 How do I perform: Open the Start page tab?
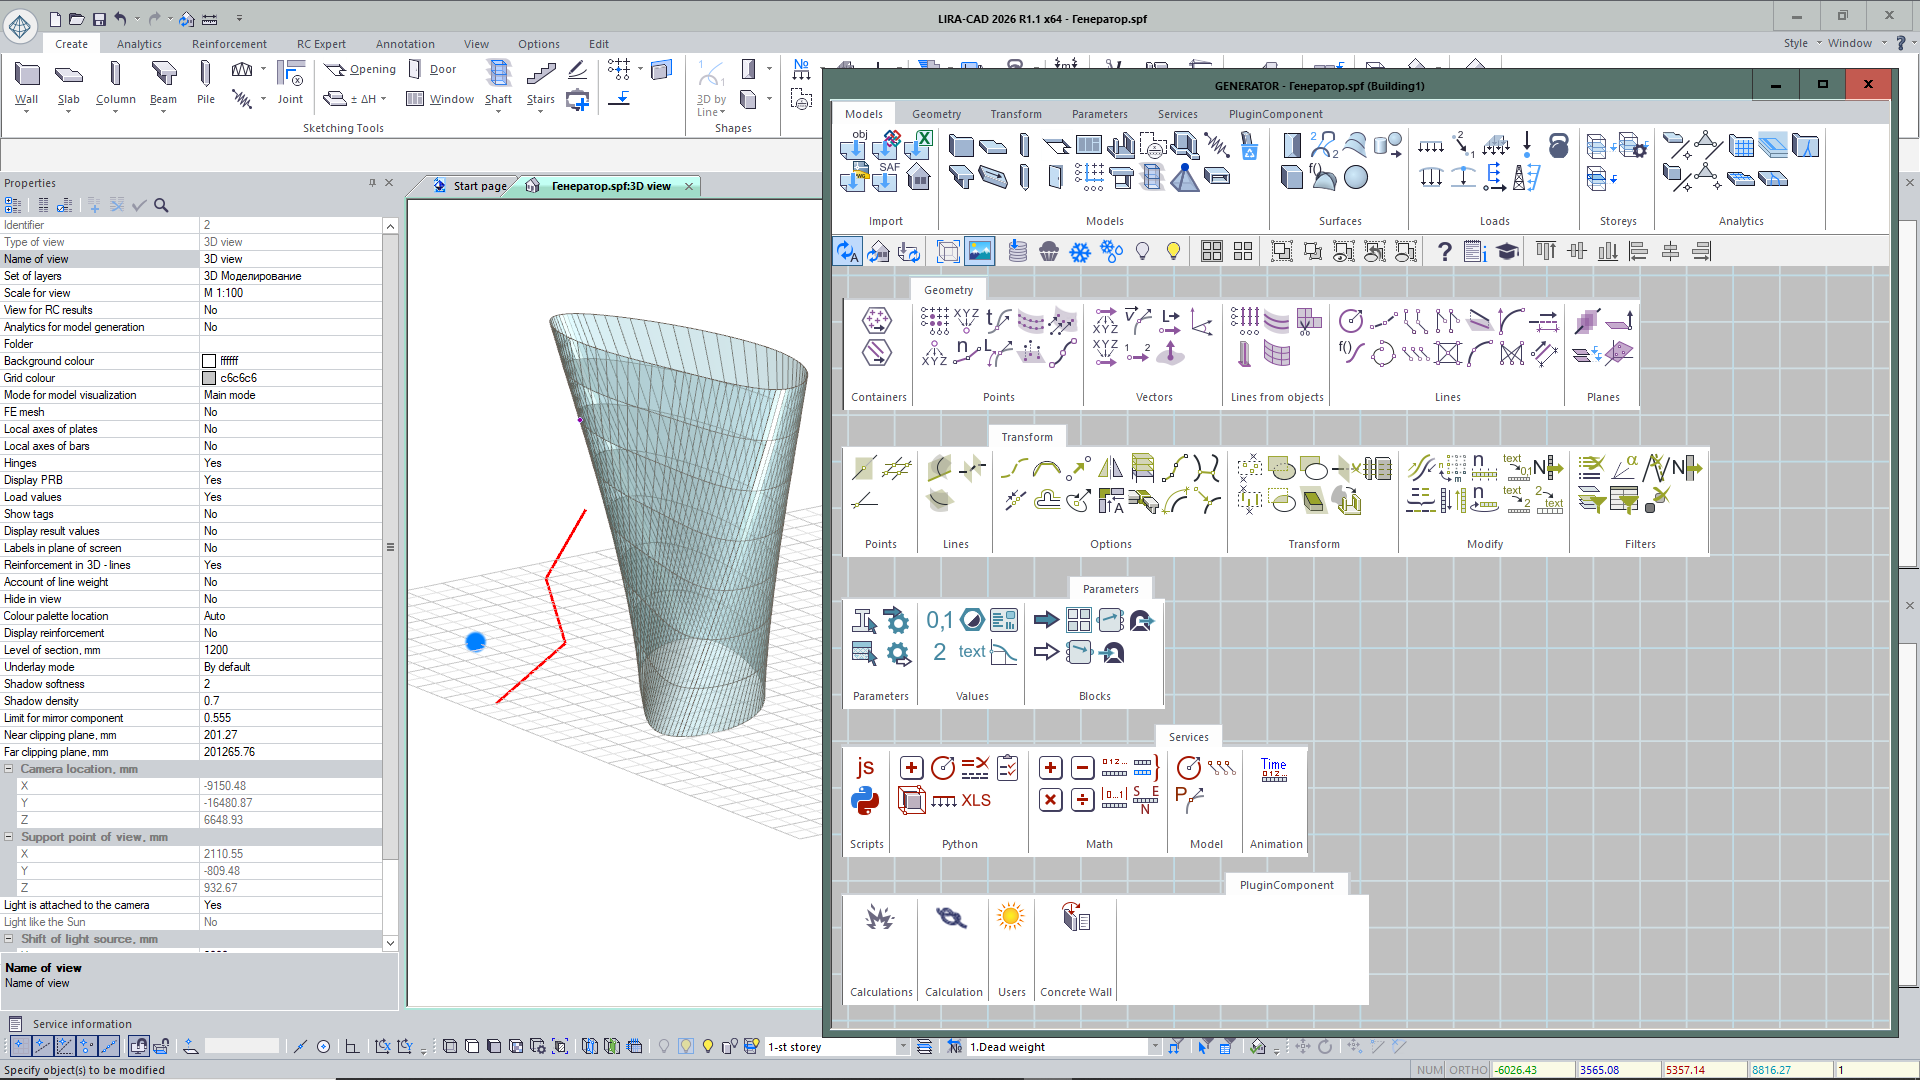pos(470,186)
